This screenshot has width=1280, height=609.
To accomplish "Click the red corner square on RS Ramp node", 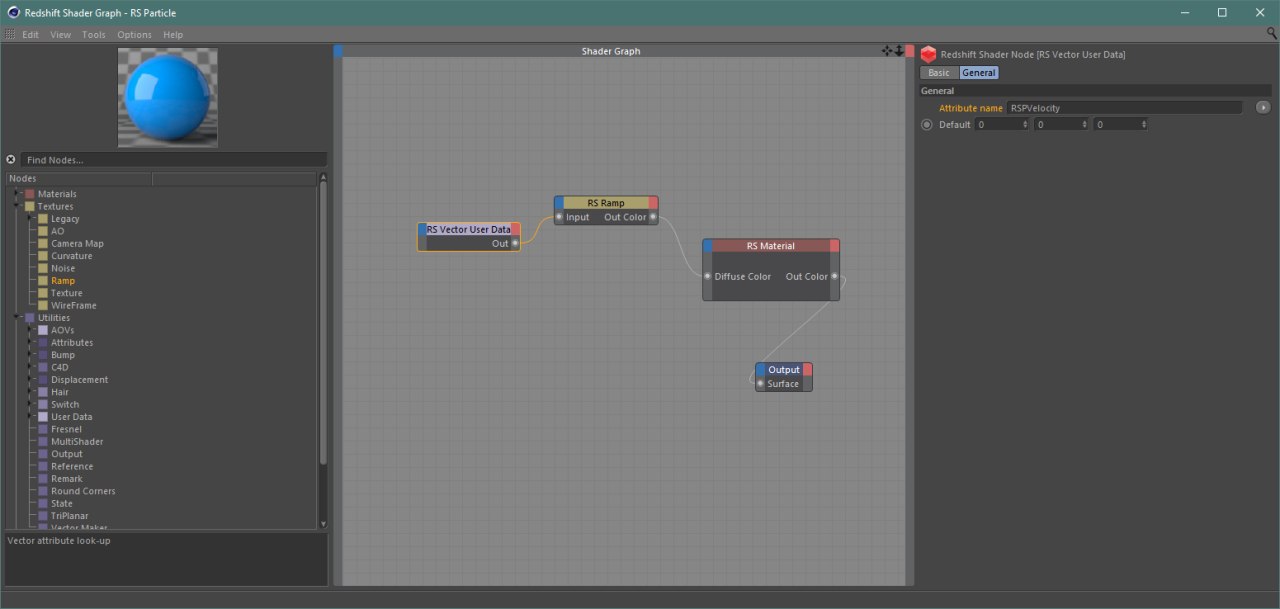I will (x=653, y=203).
